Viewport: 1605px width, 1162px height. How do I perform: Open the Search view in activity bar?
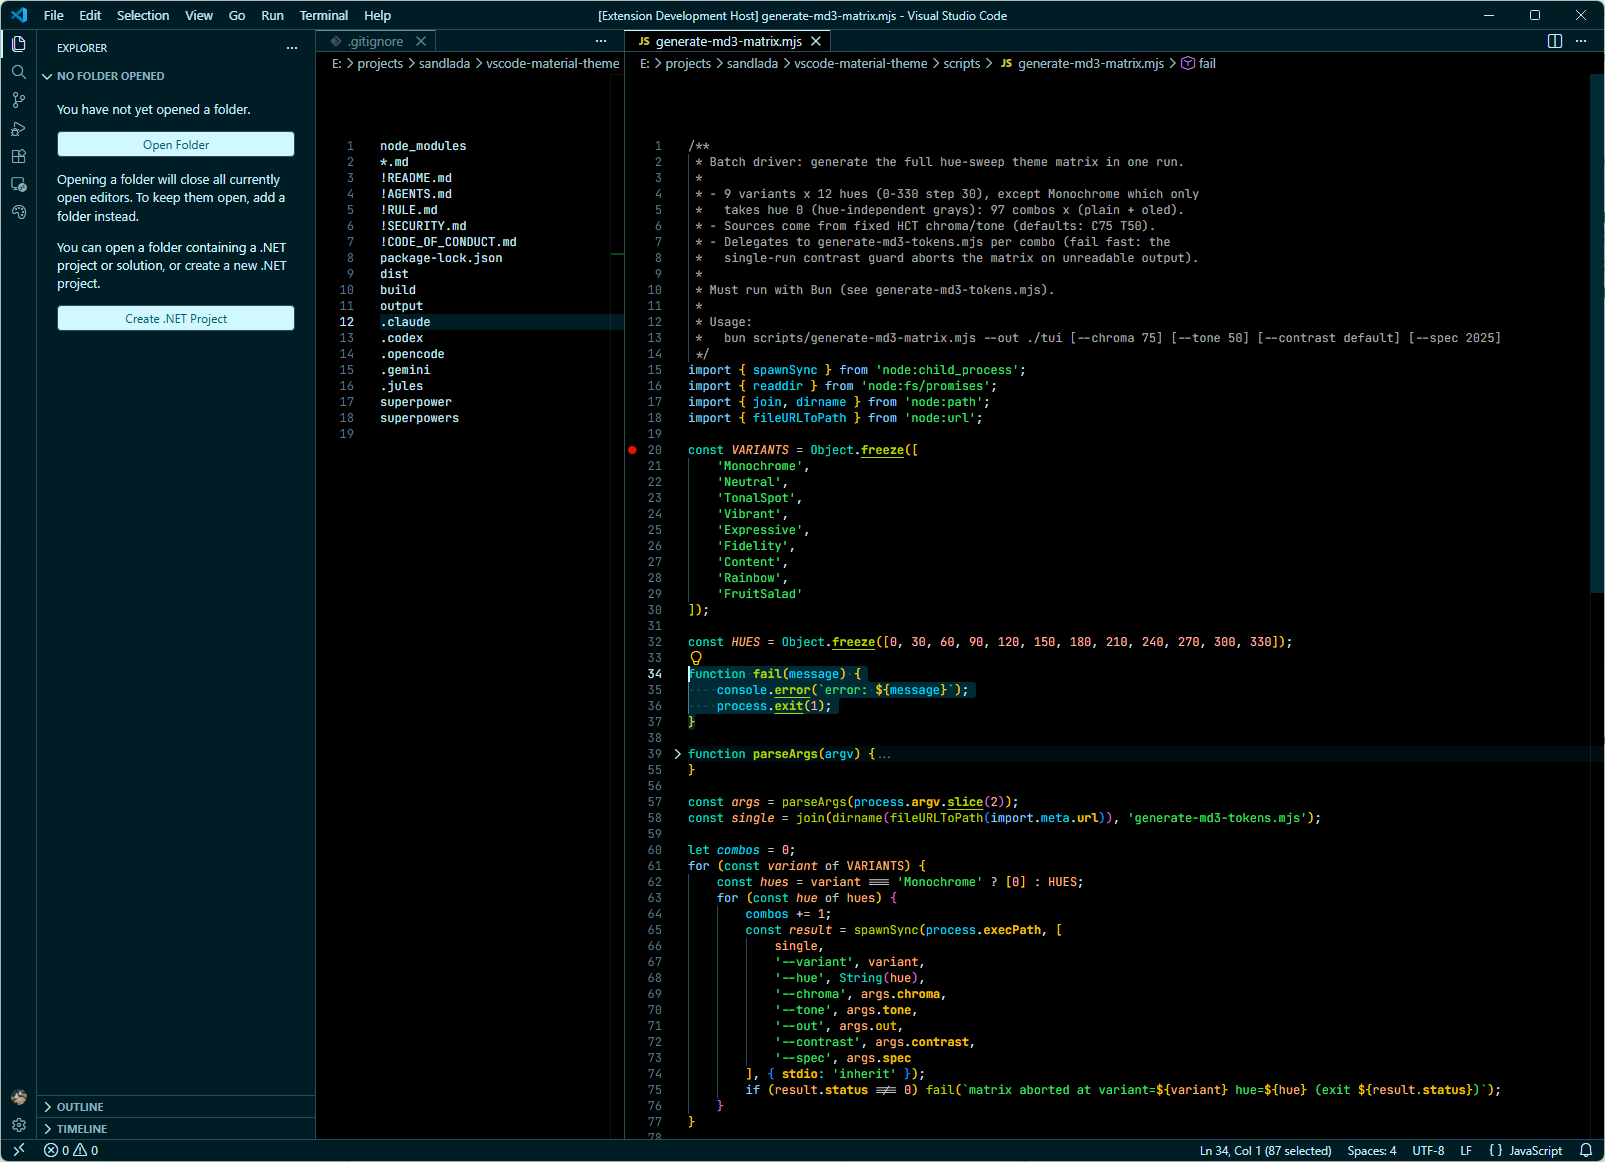pos(18,72)
